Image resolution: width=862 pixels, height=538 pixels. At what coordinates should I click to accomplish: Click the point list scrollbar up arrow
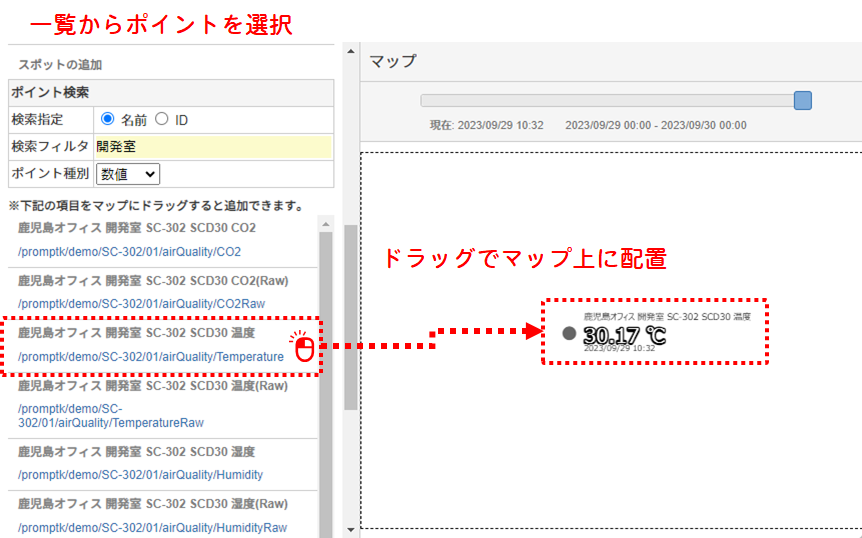pyautogui.click(x=325, y=224)
